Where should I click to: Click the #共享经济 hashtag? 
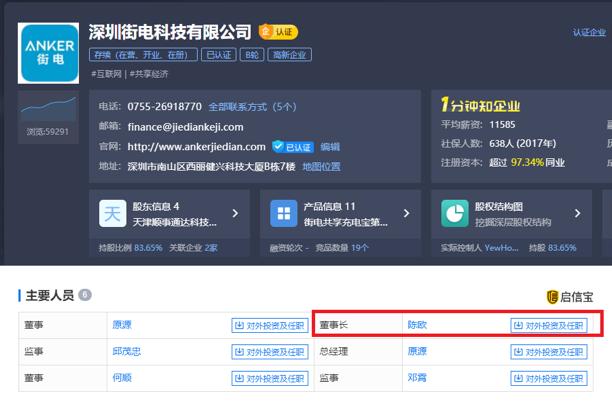[149, 74]
